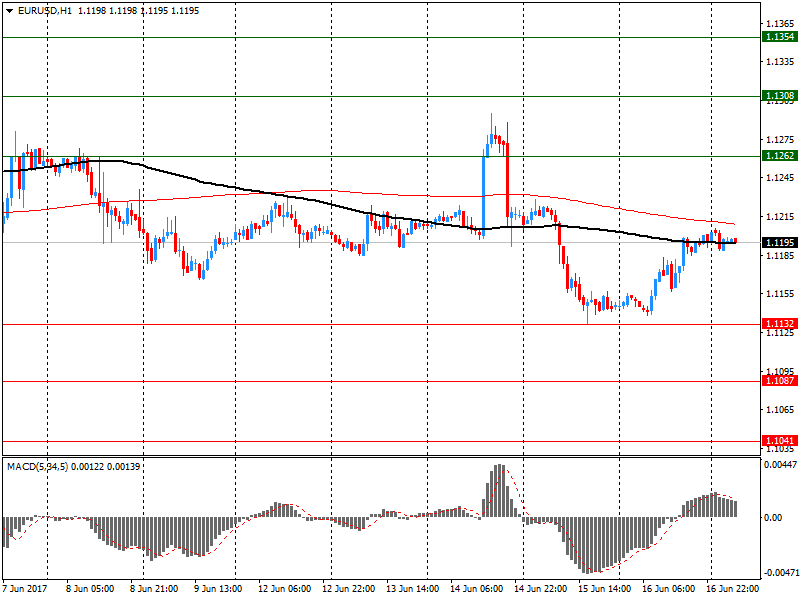800x600 pixels.
Task: Open the EURUSD,H1 chart dropdown arrow
Action: pos(9,11)
